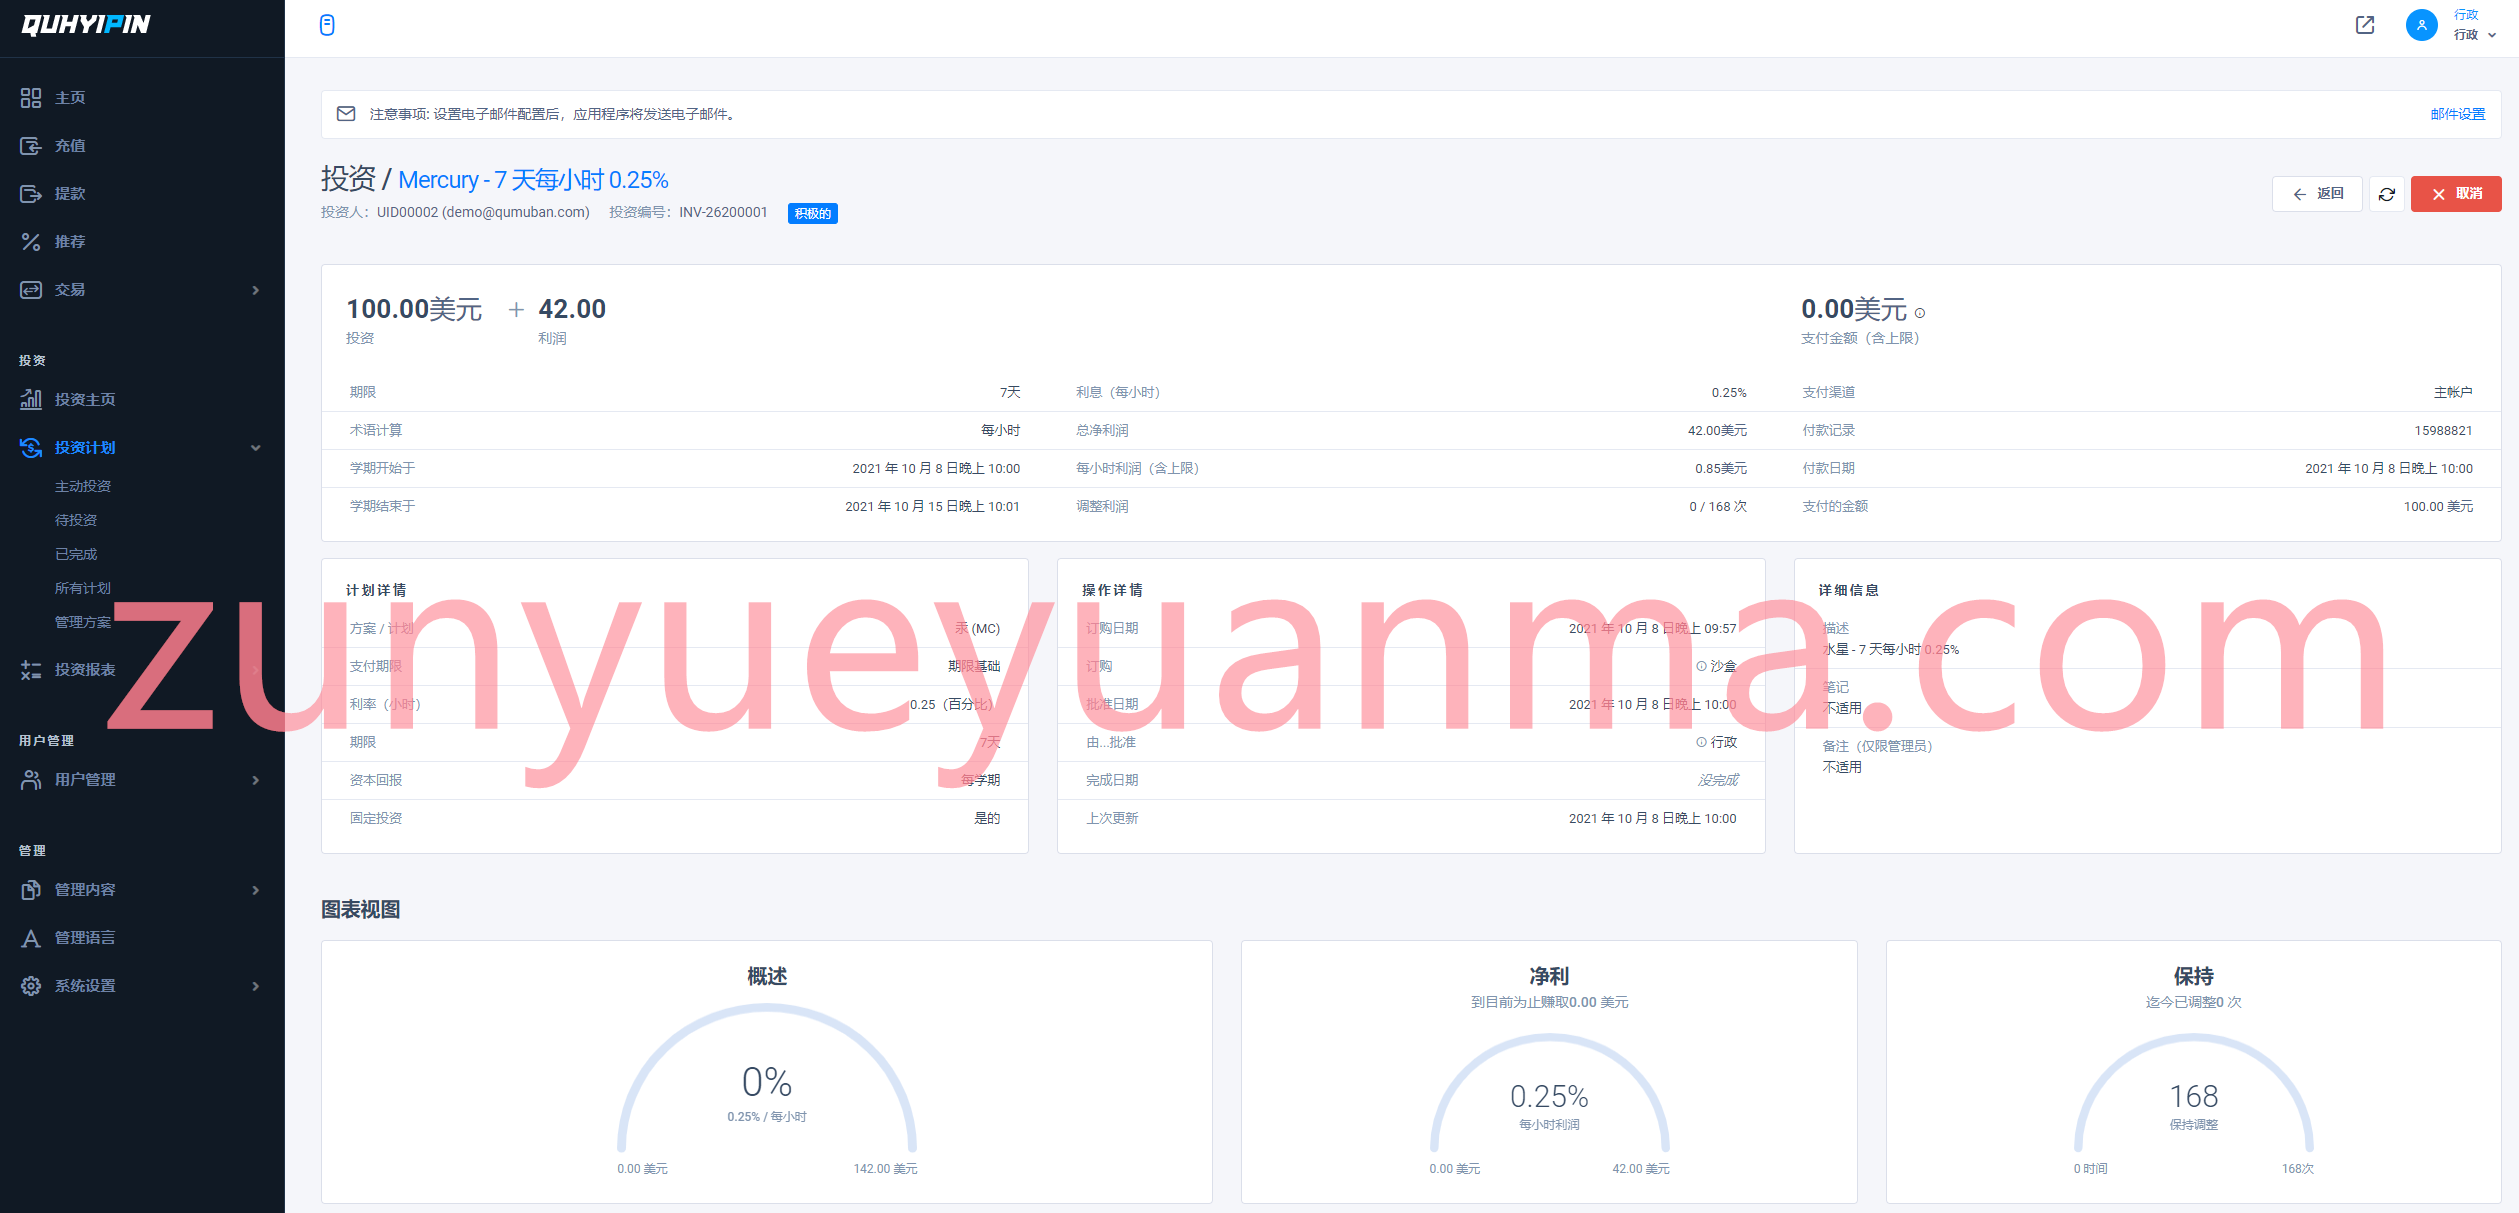This screenshot has width=2519, height=1213.
Task: Click the 投资报表 icon
Action: pyautogui.click(x=31, y=669)
